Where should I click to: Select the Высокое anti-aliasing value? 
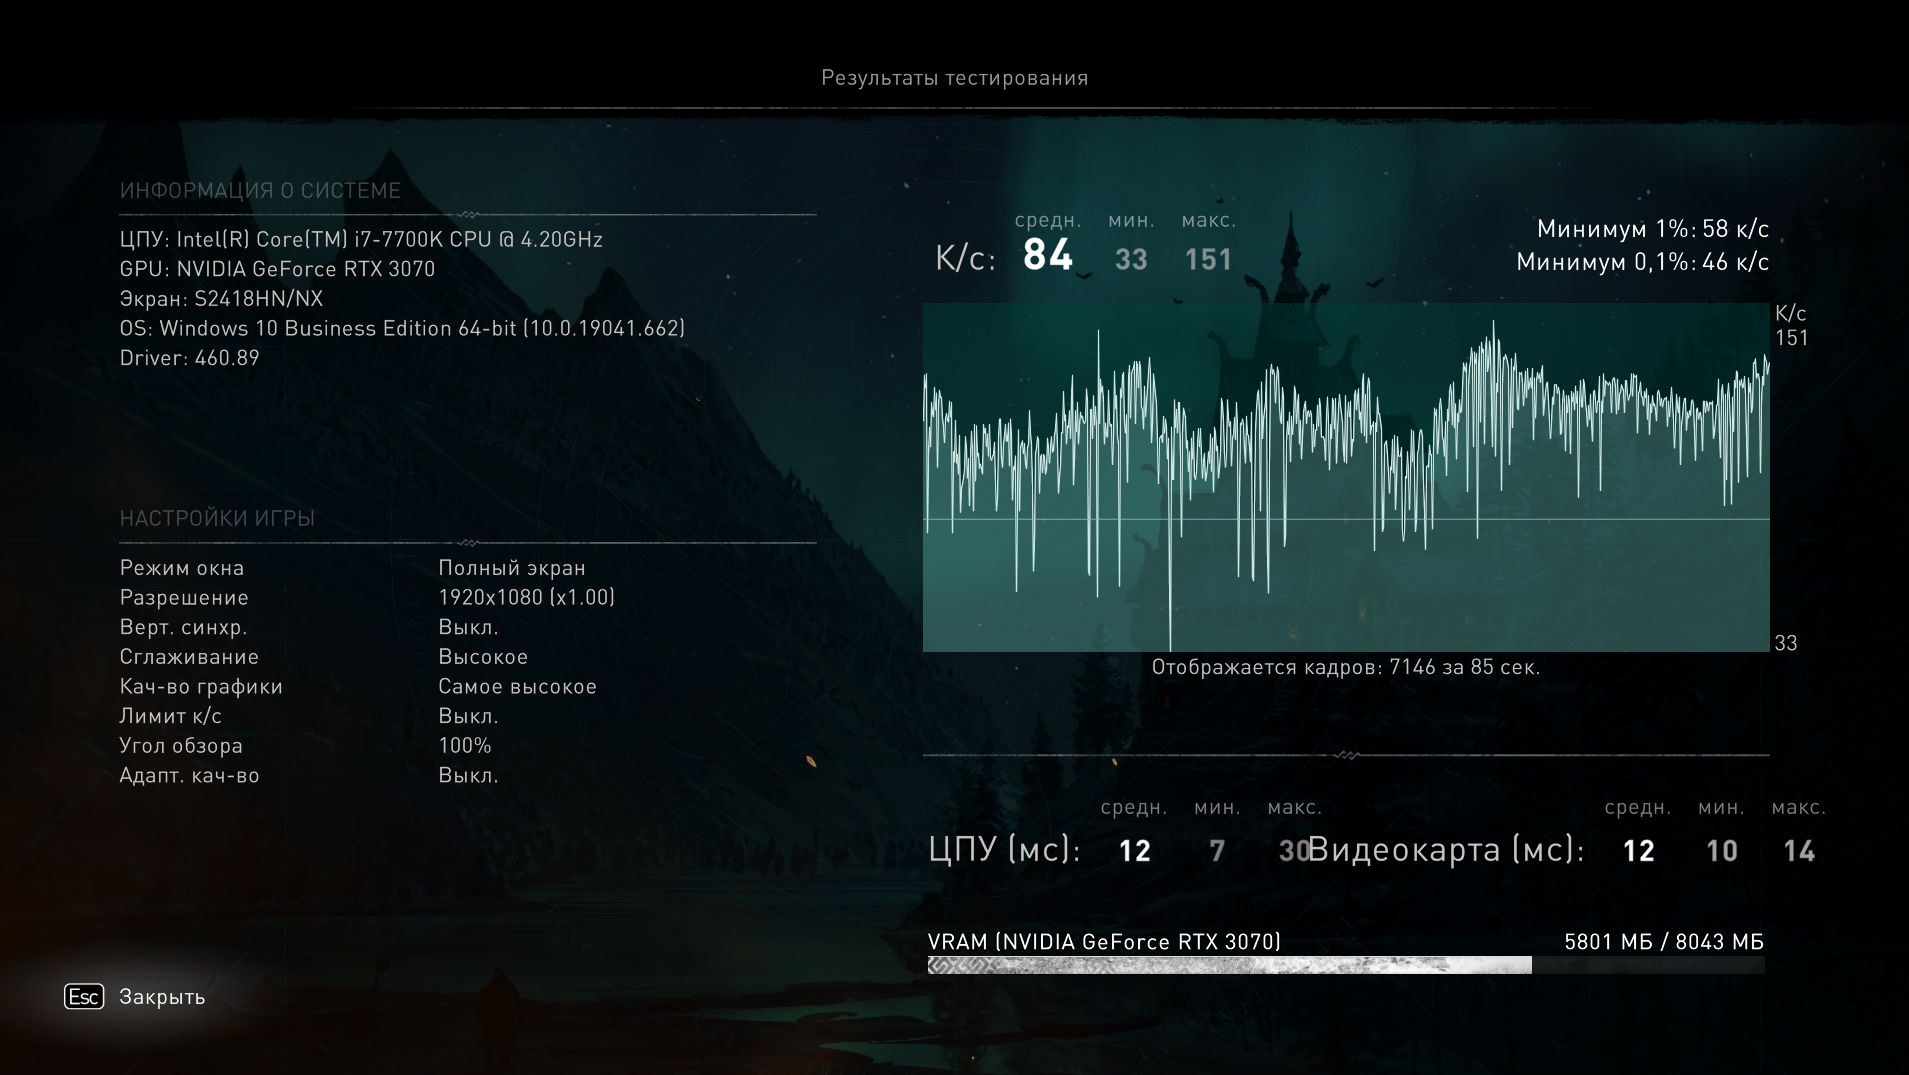(x=483, y=657)
